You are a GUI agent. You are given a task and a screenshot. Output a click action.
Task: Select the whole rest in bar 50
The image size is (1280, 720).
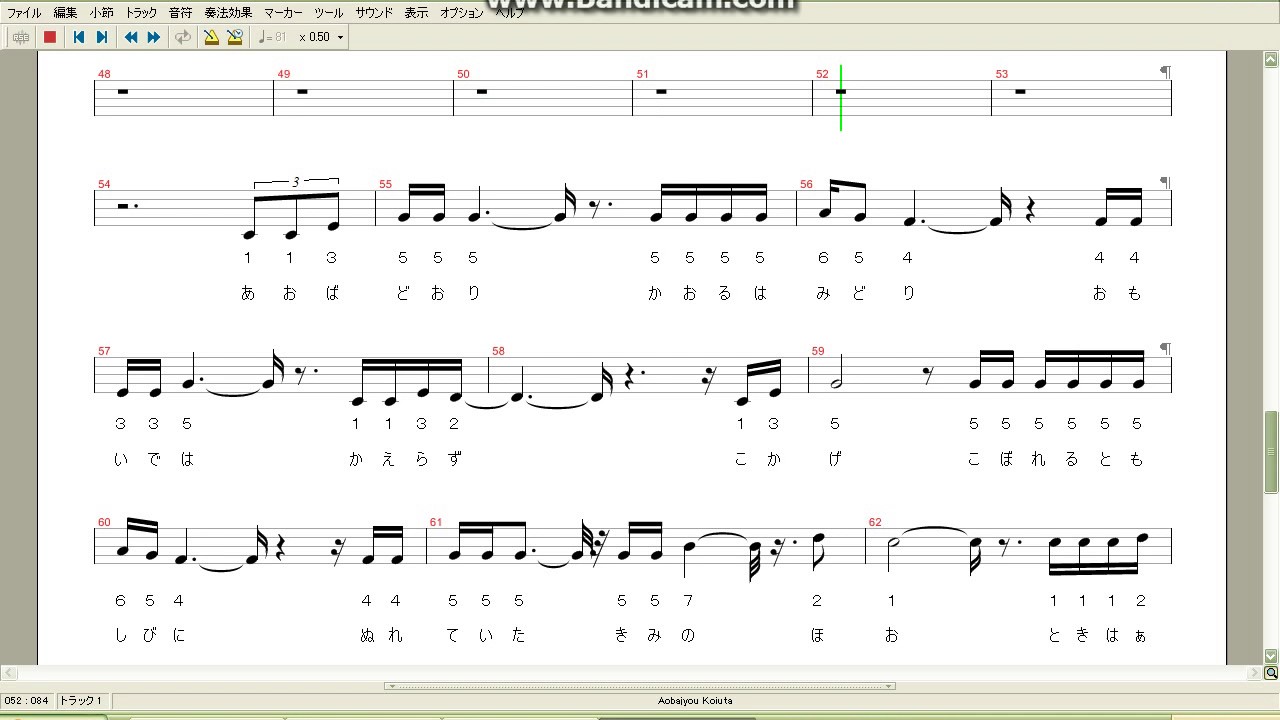pyautogui.click(x=482, y=91)
